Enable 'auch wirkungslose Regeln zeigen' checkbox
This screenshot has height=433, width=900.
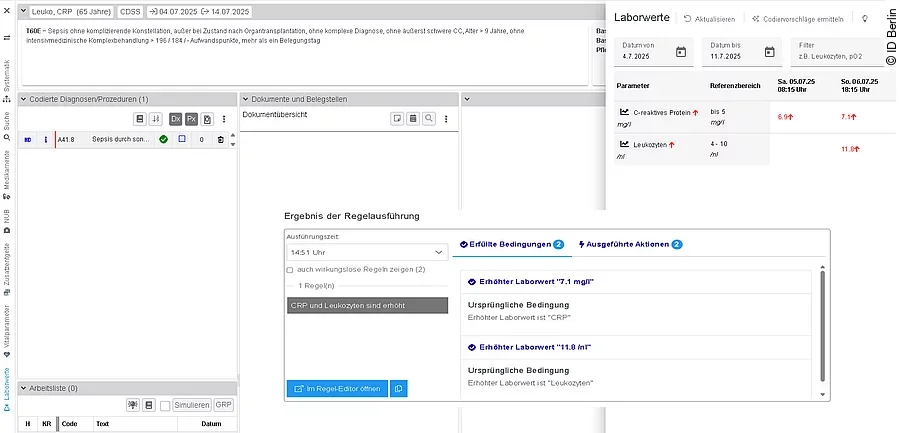click(x=290, y=270)
